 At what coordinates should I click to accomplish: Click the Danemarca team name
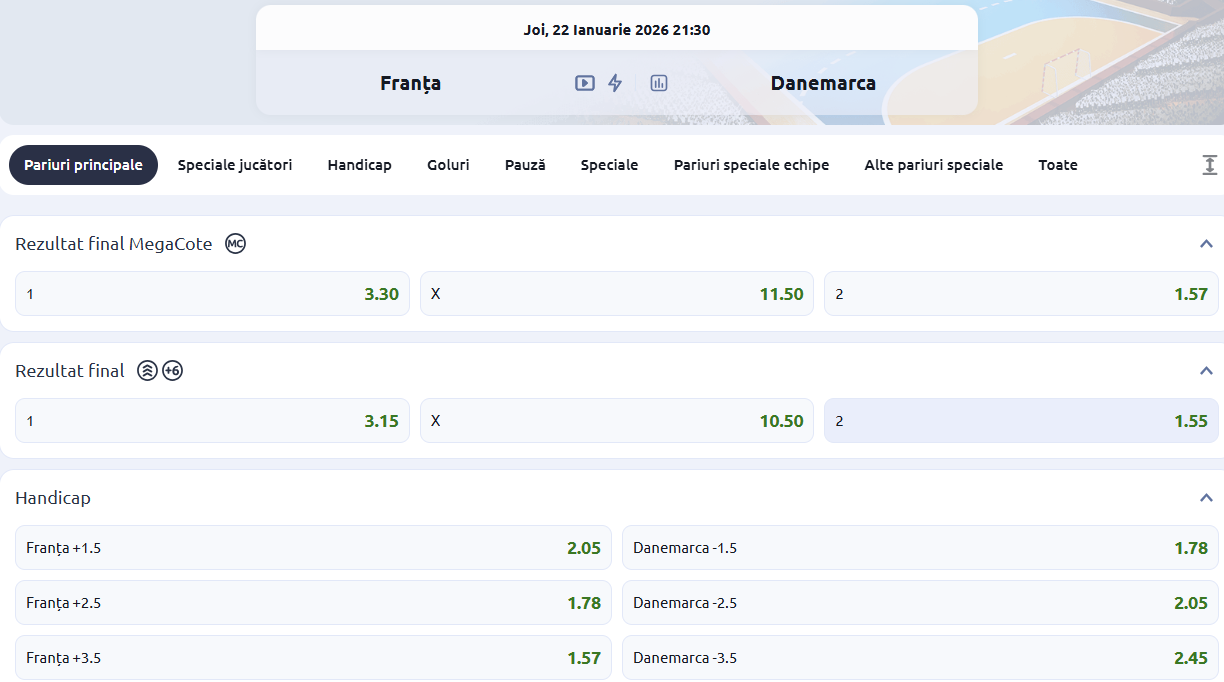823,83
